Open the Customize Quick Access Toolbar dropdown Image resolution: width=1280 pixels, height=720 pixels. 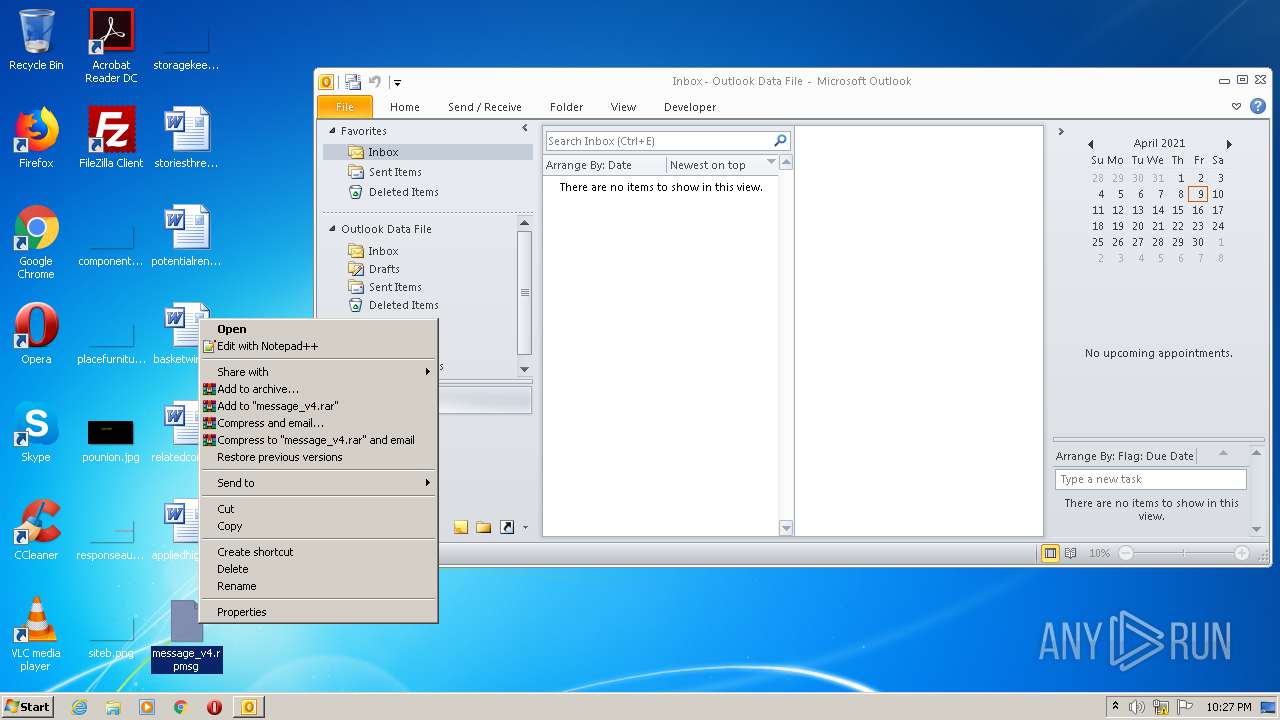(x=397, y=83)
